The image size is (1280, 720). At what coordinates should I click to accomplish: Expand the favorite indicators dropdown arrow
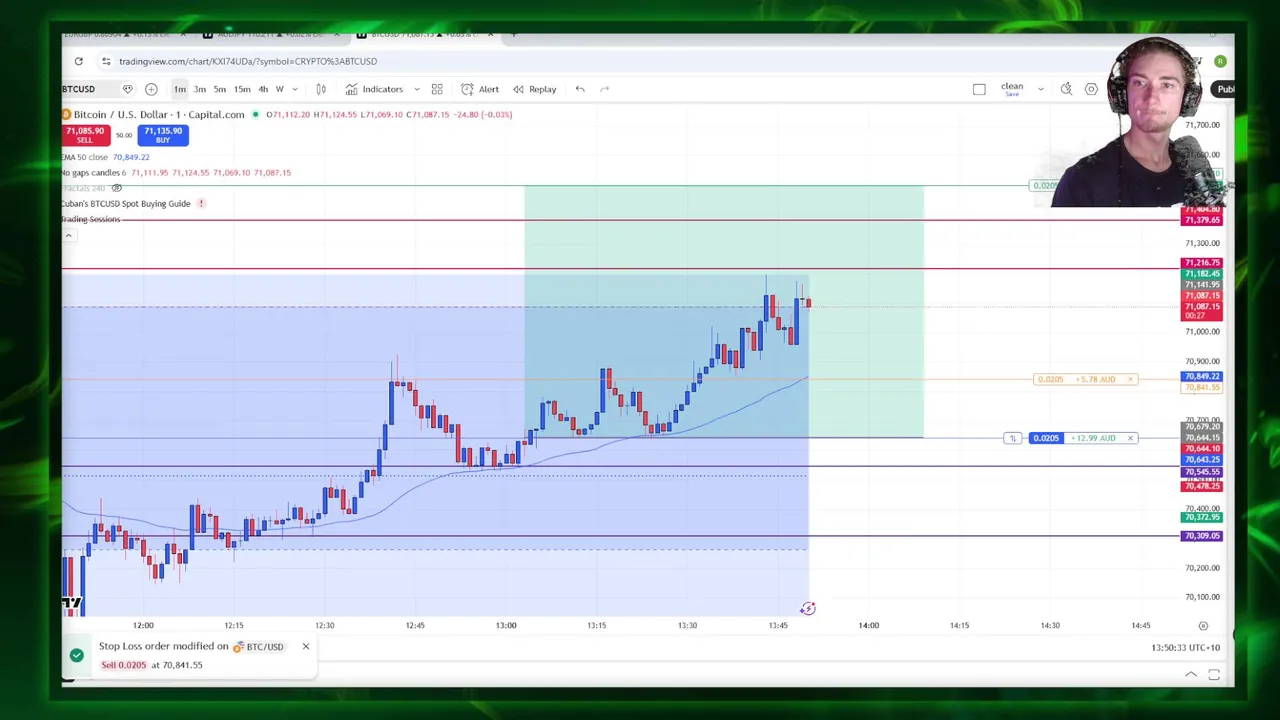pyautogui.click(x=417, y=89)
